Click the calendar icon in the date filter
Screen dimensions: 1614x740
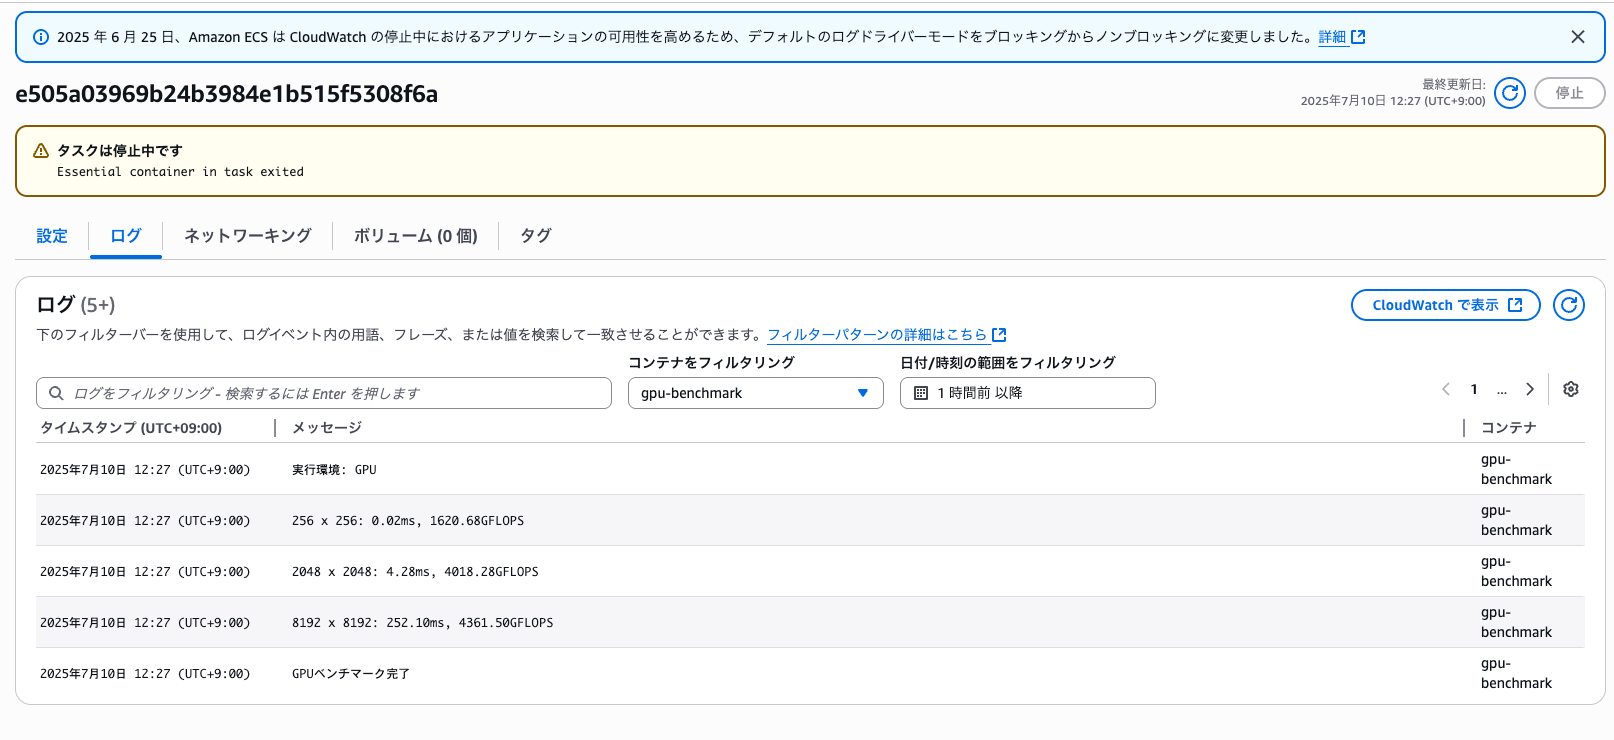[x=921, y=393]
